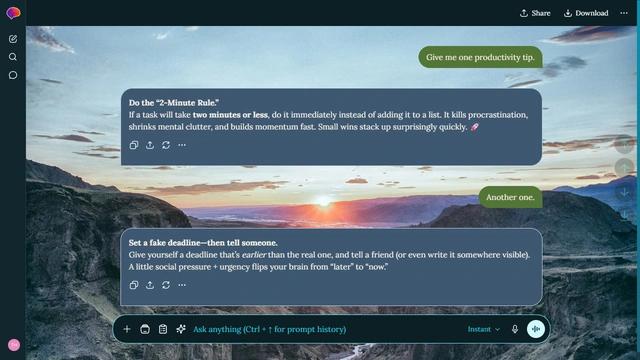
Task: Open the chat bubble icon in sidebar
Action: [13, 75]
